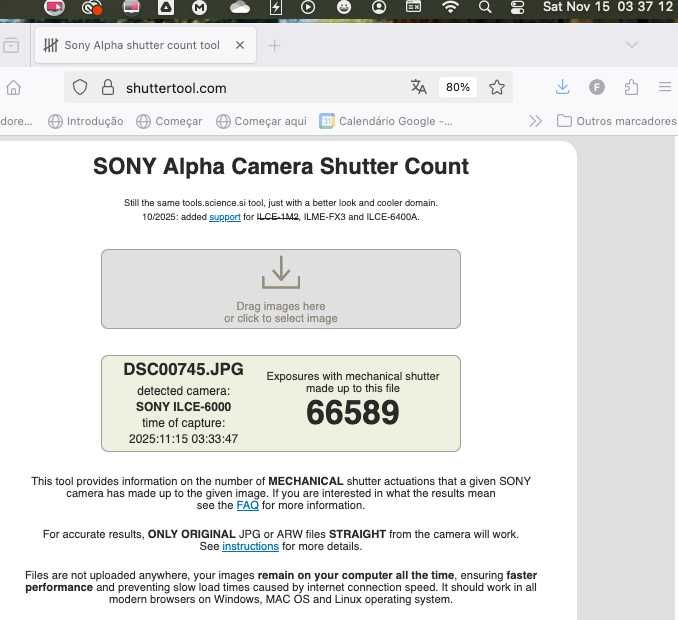Click the screen recording icon in menu bar
The height and width of the screenshot is (620, 678).
click(54, 7)
